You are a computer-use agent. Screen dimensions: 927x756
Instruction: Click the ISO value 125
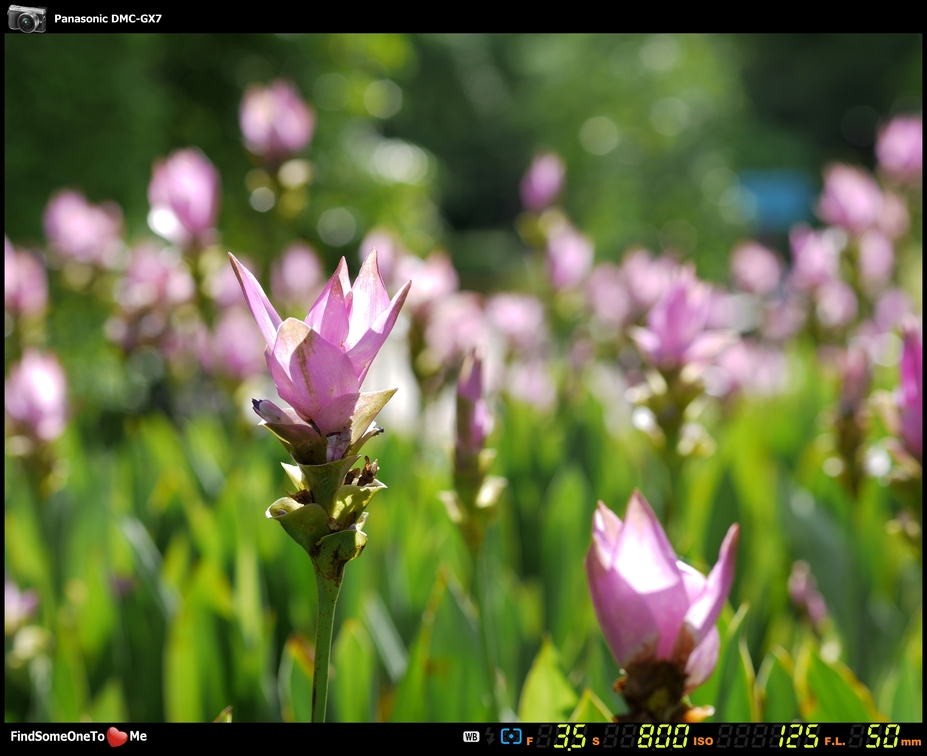click(798, 736)
